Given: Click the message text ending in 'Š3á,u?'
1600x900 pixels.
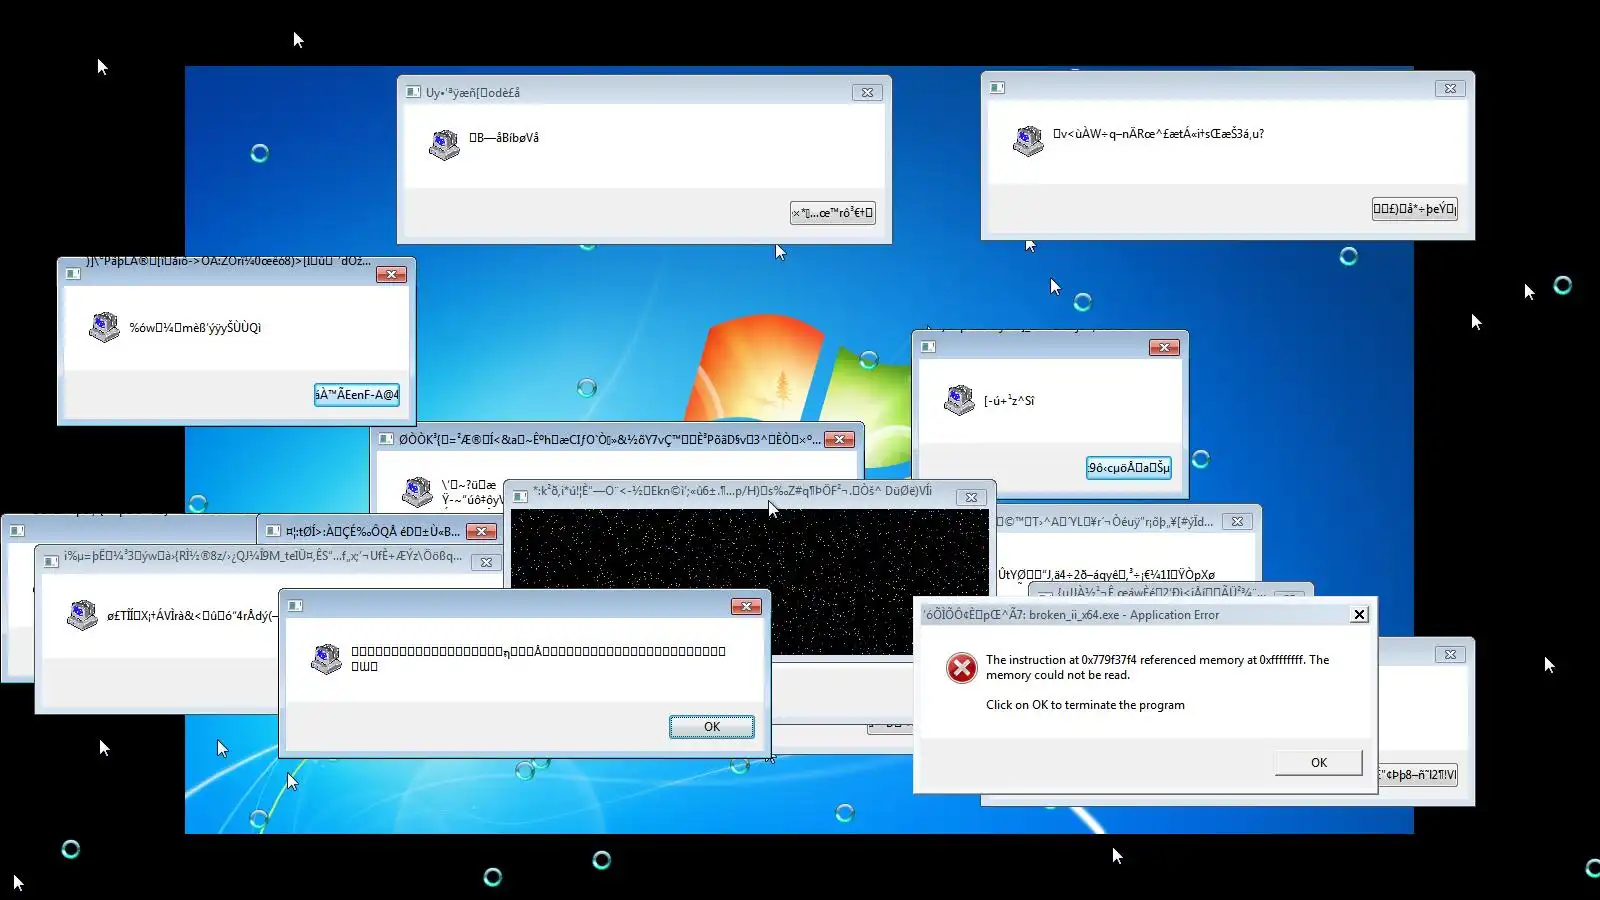Looking at the screenshot, I should coord(1158,134).
